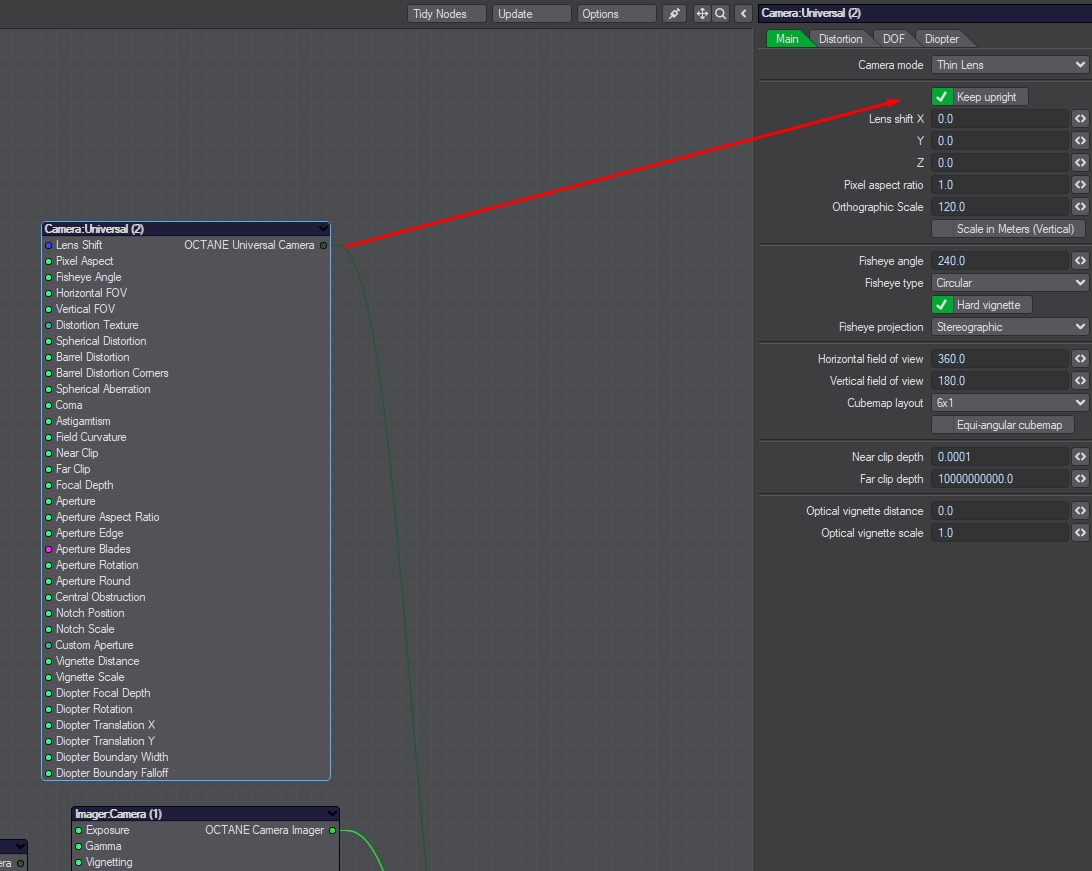Image resolution: width=1092 pixels, height=871 pixels.
Task: Enable Scale in Meters (Vertical) option
Action: tap(1007, 229)
